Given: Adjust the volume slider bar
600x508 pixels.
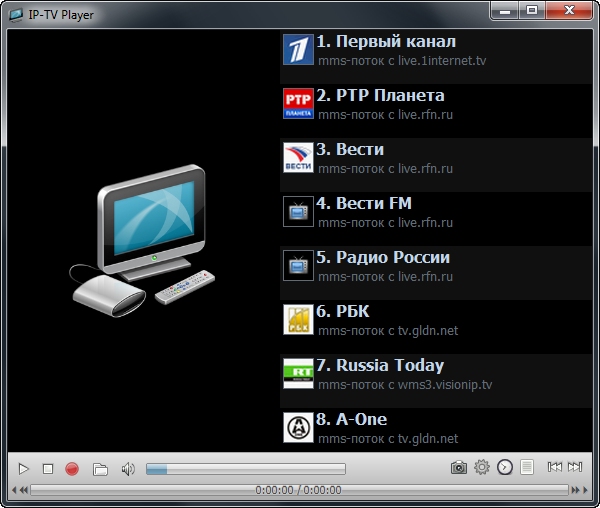Looking at the screenshot, I should (x=245, y=468).
